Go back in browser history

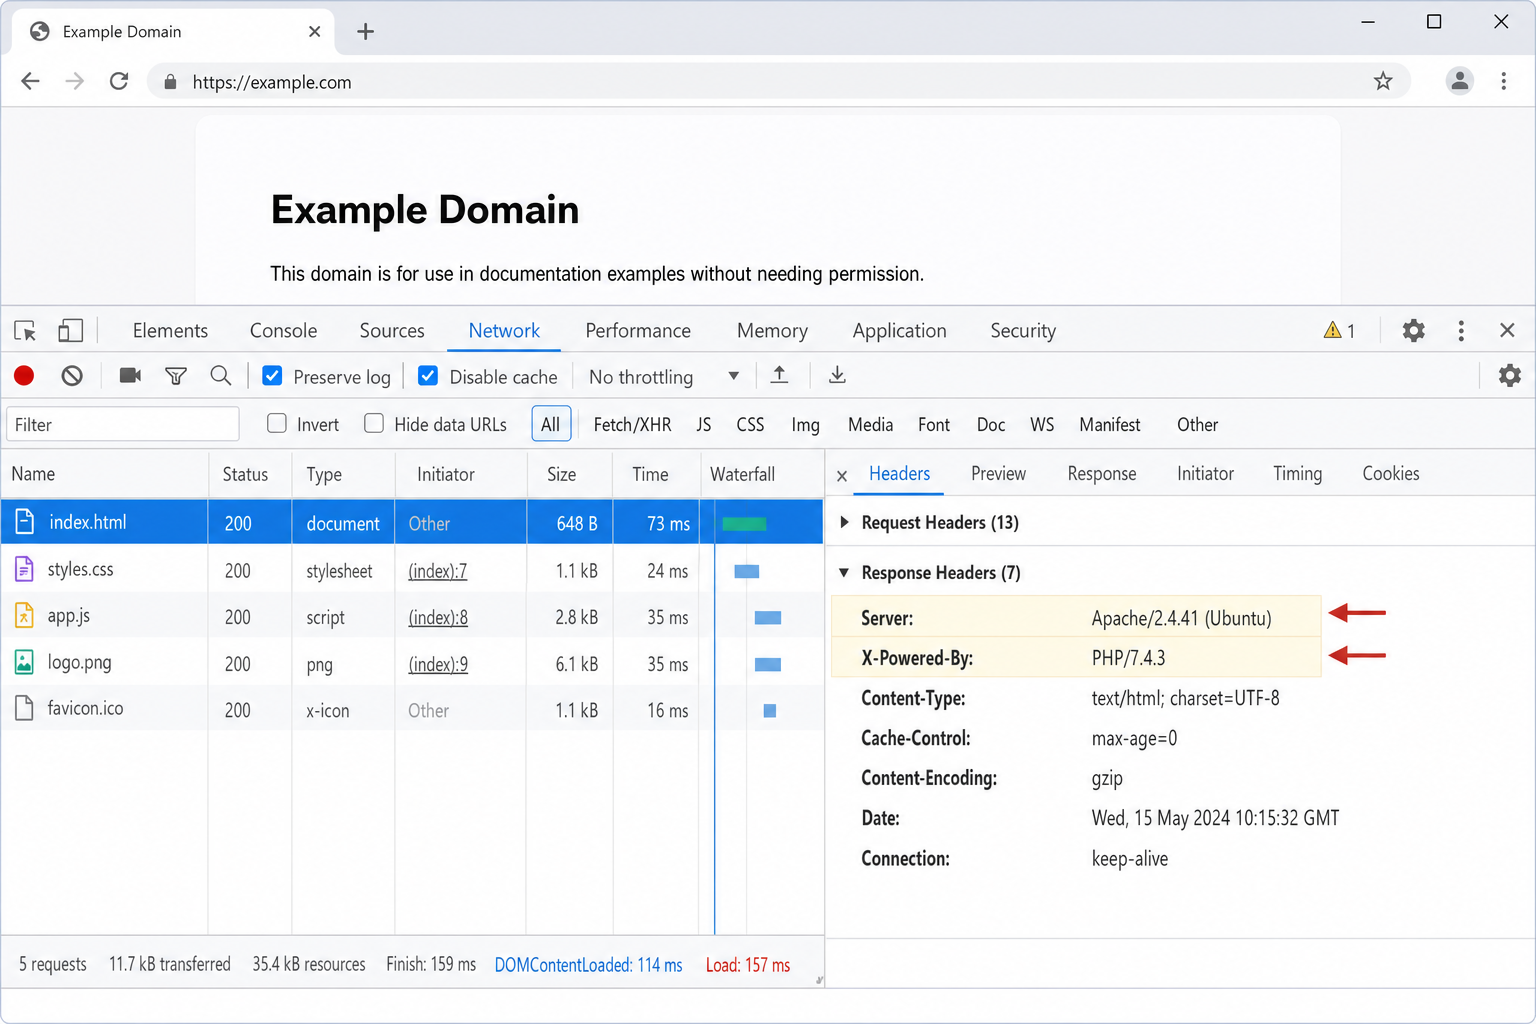(x=31, y=81)
